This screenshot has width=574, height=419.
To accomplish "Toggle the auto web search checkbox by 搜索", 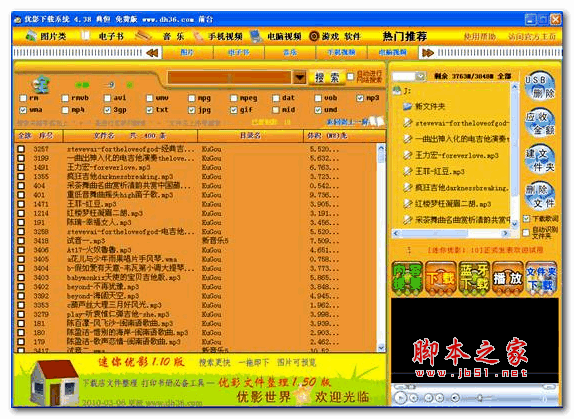I will coord(350,76).
